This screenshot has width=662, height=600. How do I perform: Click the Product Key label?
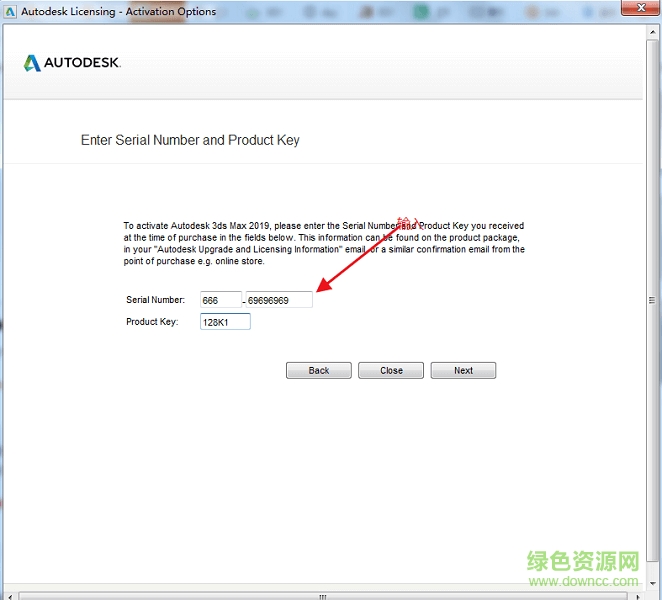pyautogui.click(x=152, y=322)
